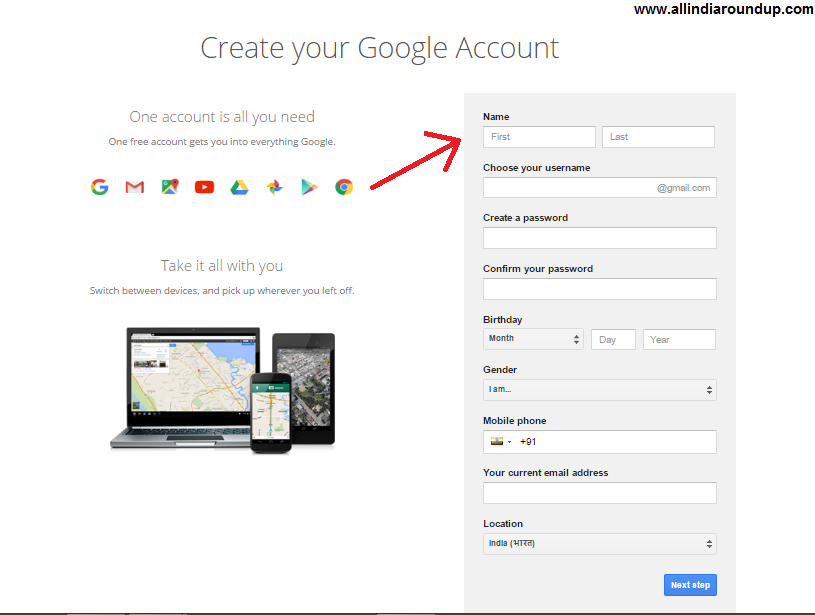Click 'Switch between devices' description text
Screen dimensions: 815x615
(222, 291)
